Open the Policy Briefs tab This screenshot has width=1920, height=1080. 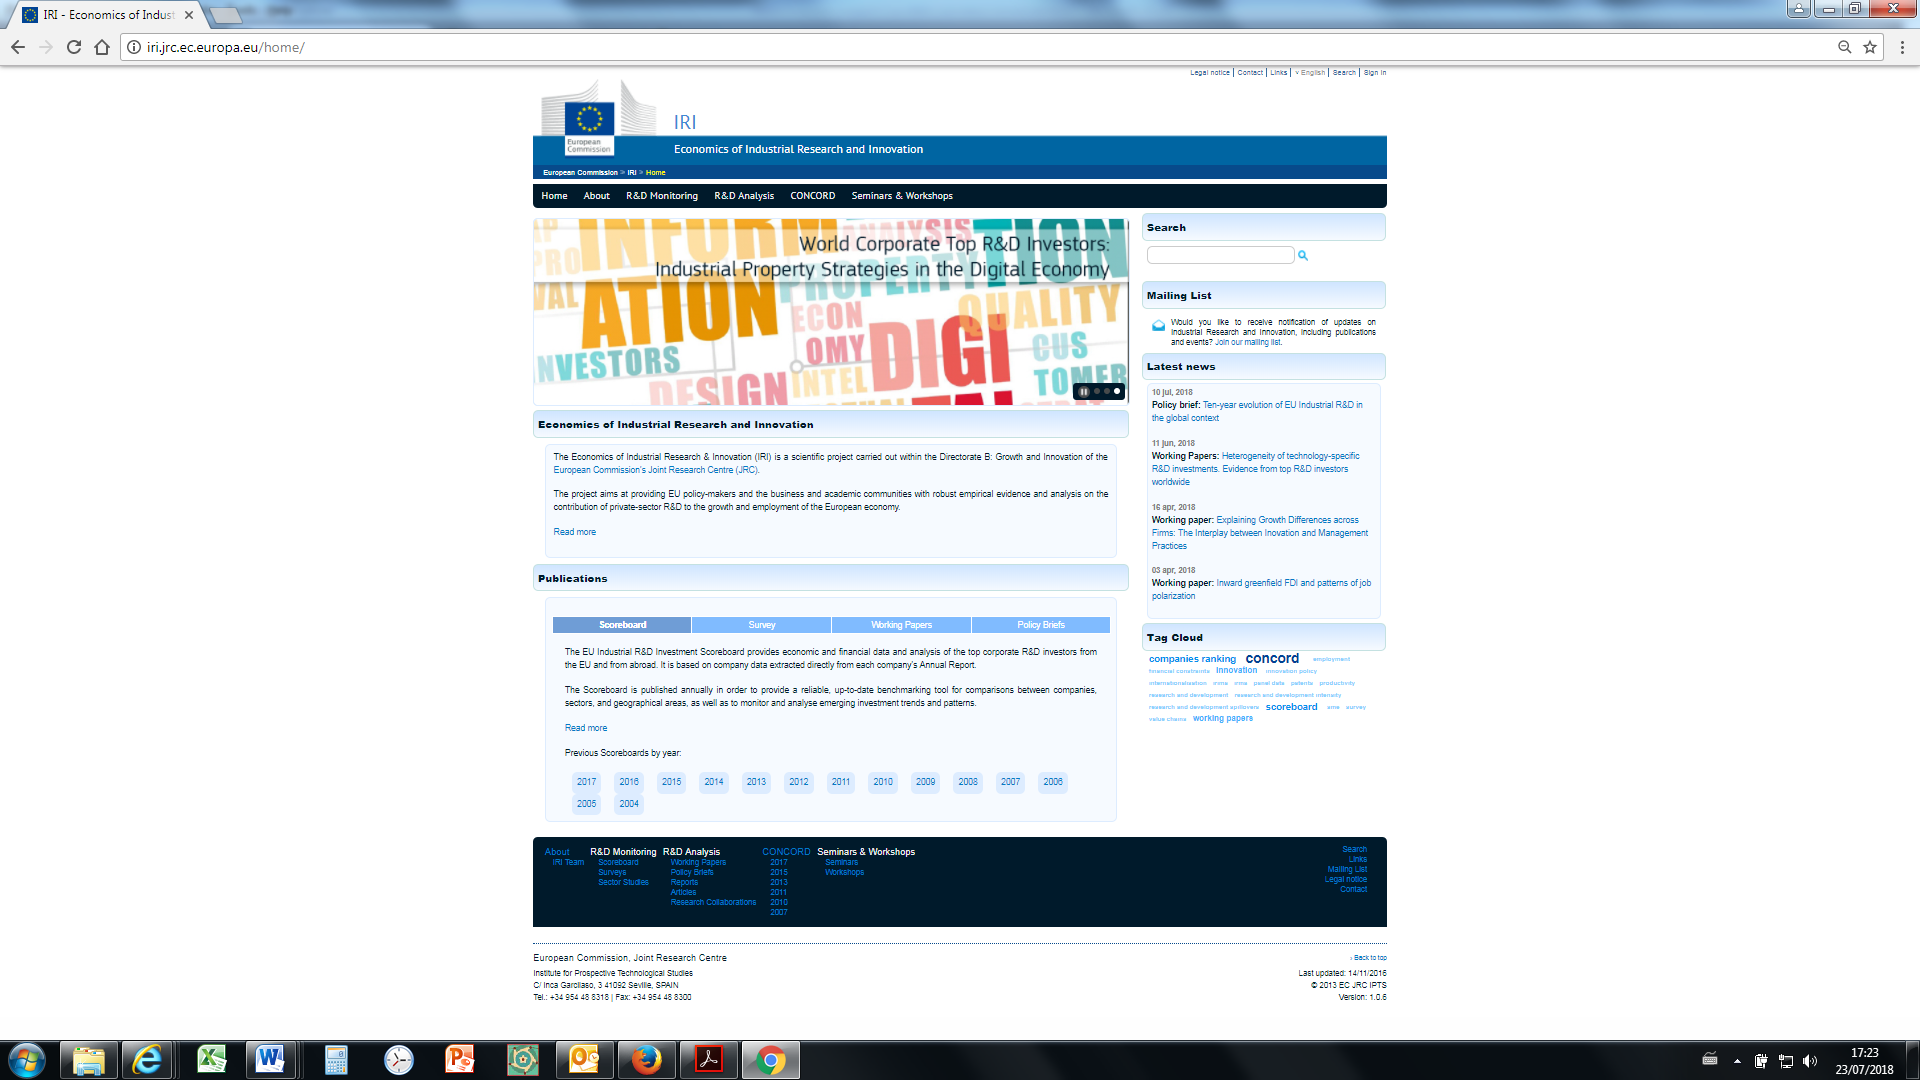pos(1040,625)
